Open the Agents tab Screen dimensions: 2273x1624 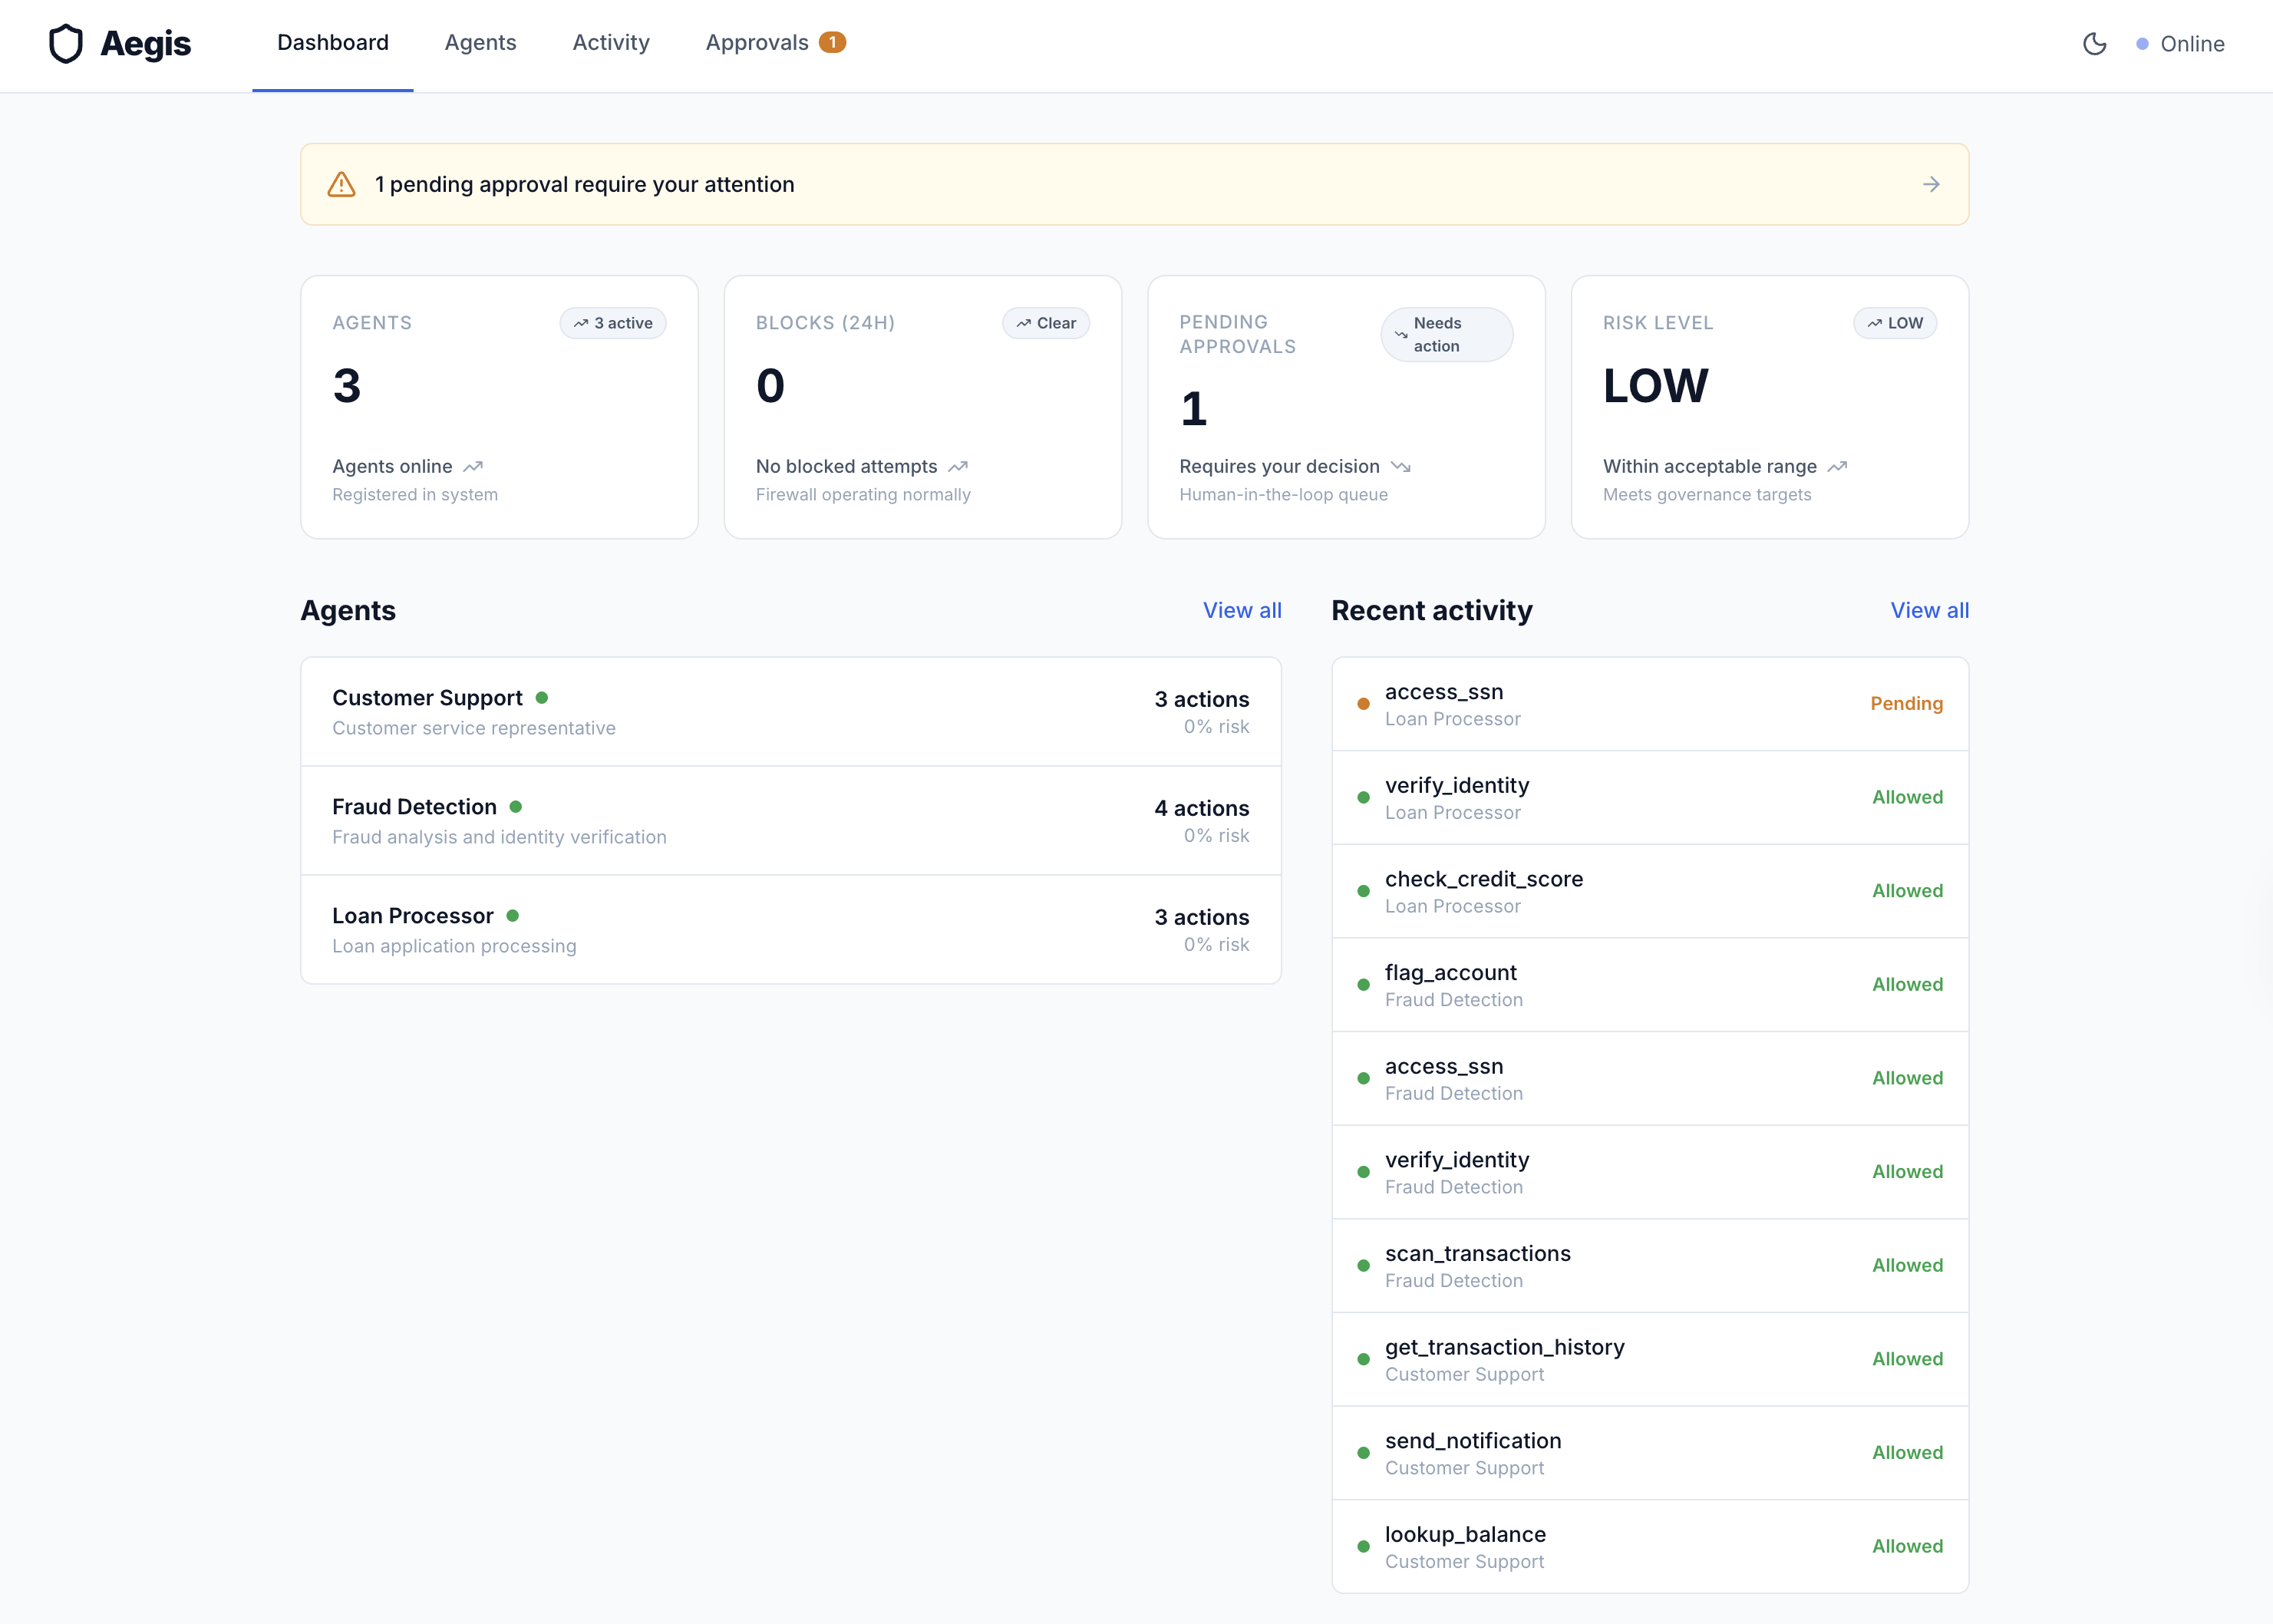(480, 43)
